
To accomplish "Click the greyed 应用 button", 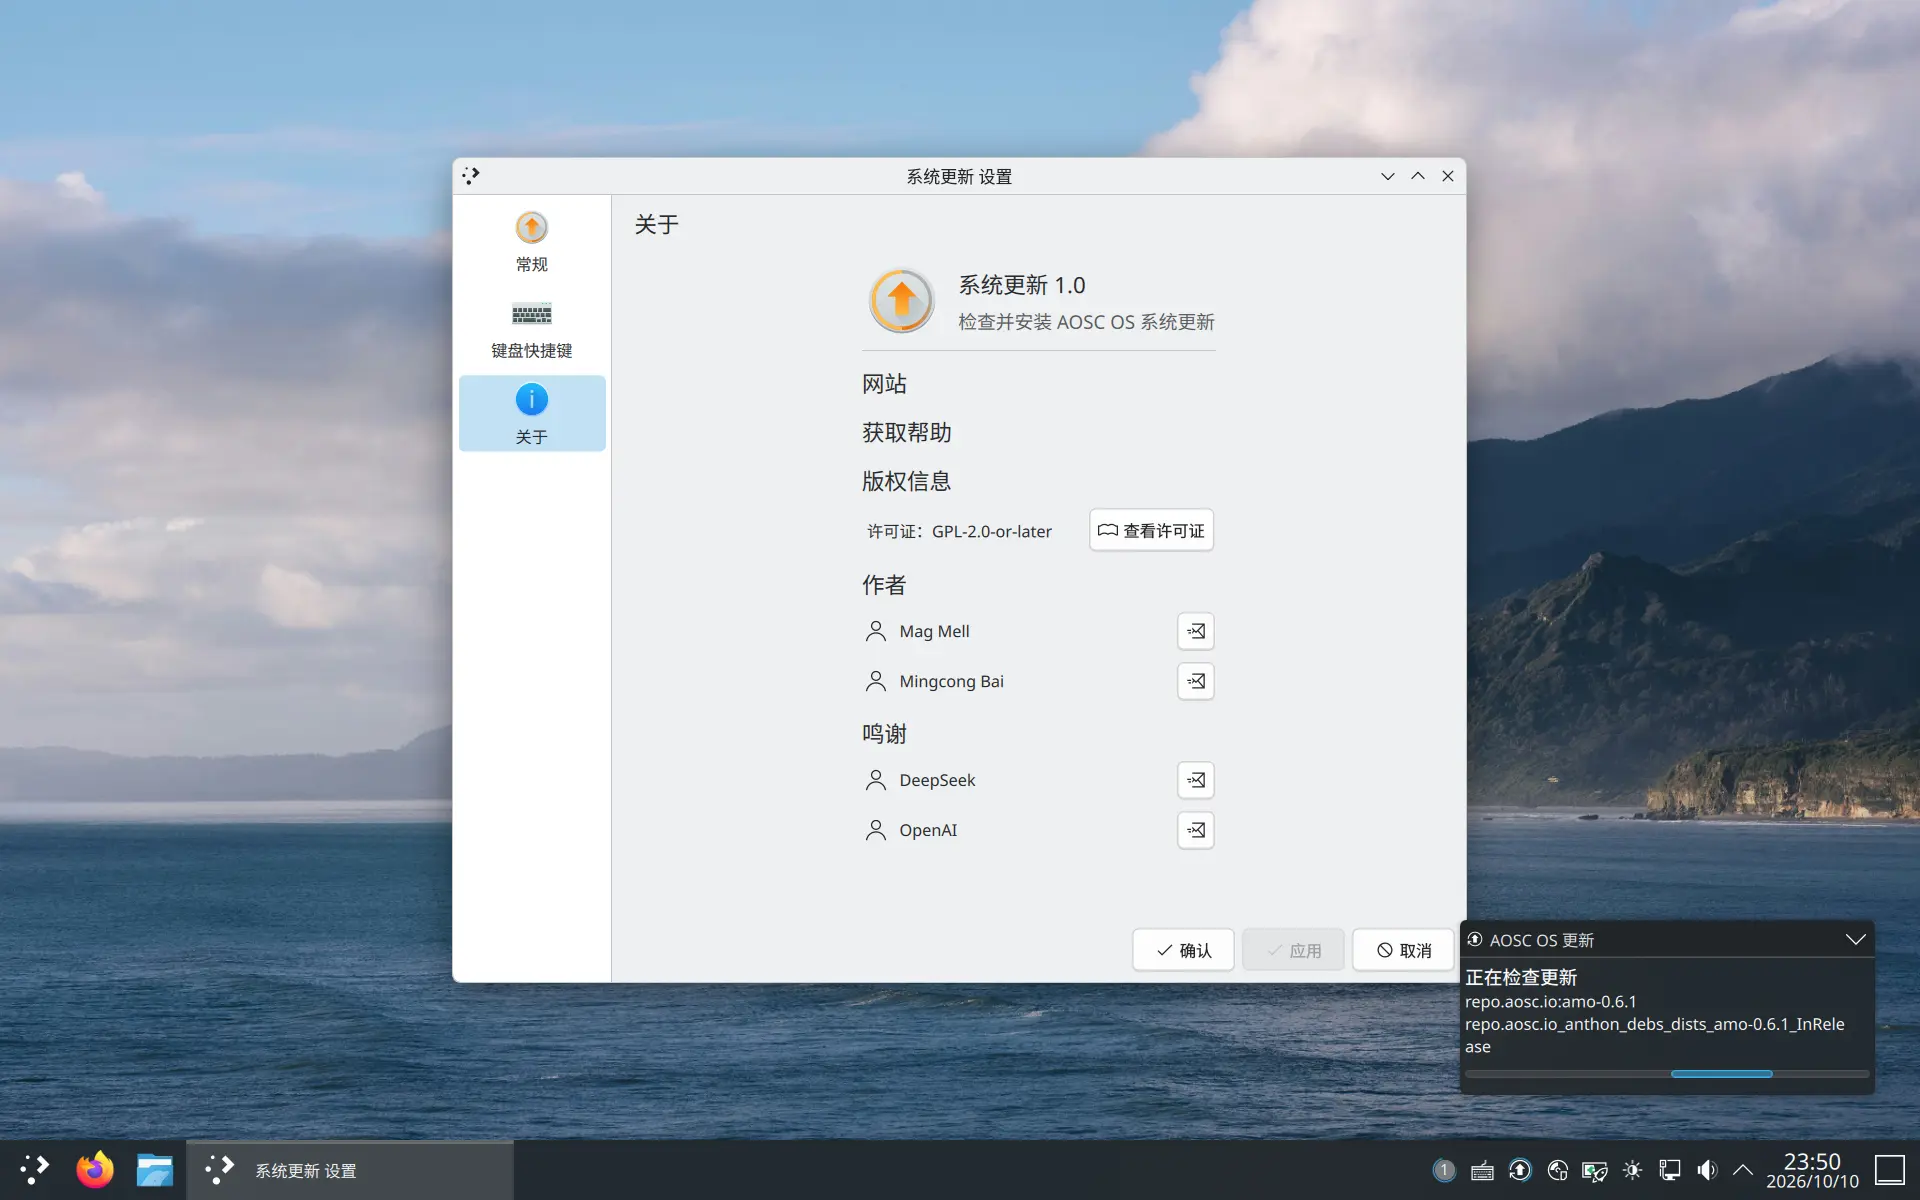I will coord(1293,950).
